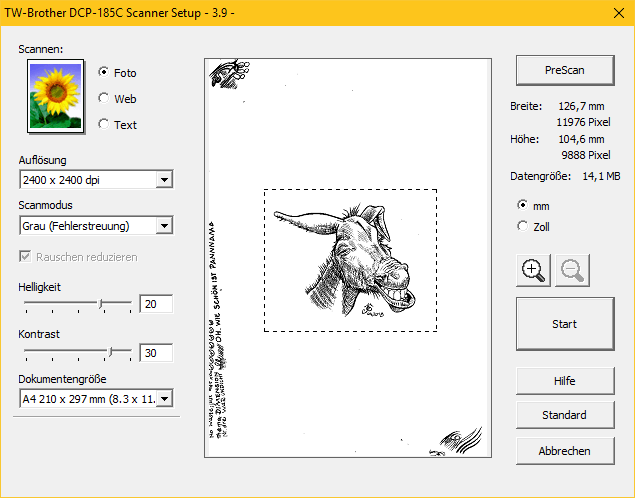This screenshot has width=635, height=498.
Task: Click the Kontrast slider handle
Action: pos(112,352)
